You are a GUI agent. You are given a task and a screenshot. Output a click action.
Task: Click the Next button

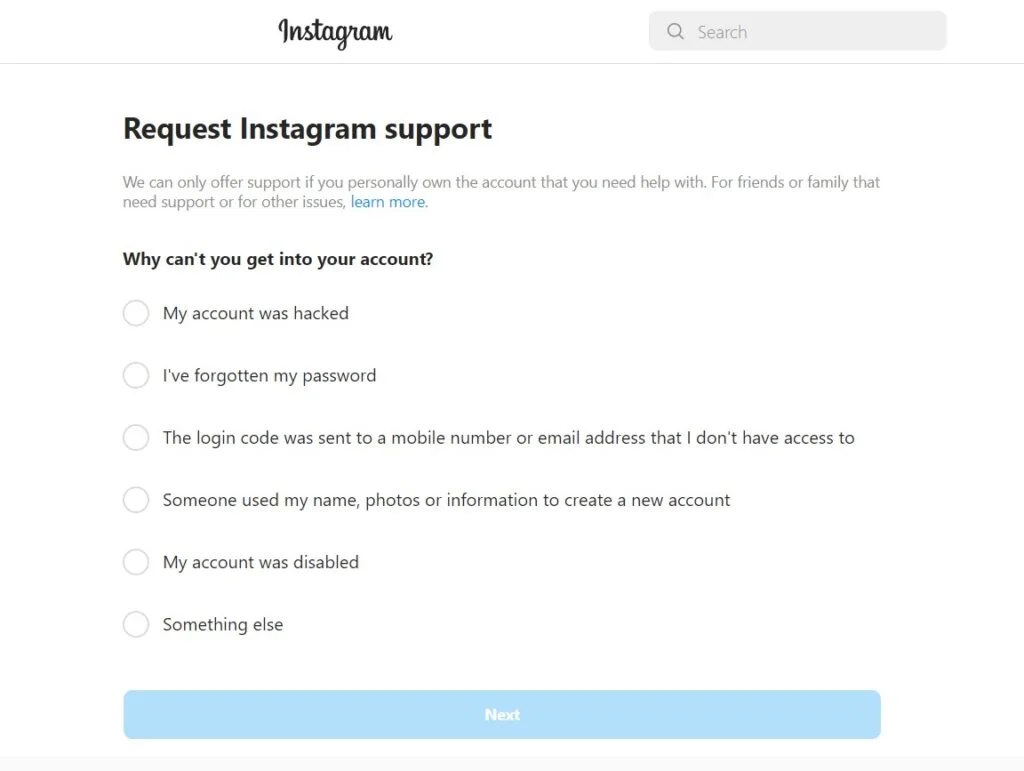pos(501,714)
